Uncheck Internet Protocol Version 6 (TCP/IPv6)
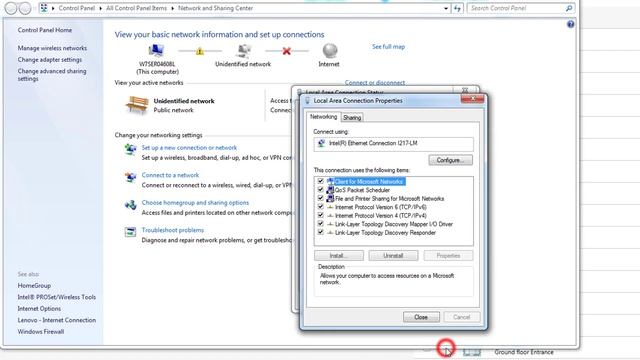The width and height of the screenshot is (640, 360). pos(320,207)
